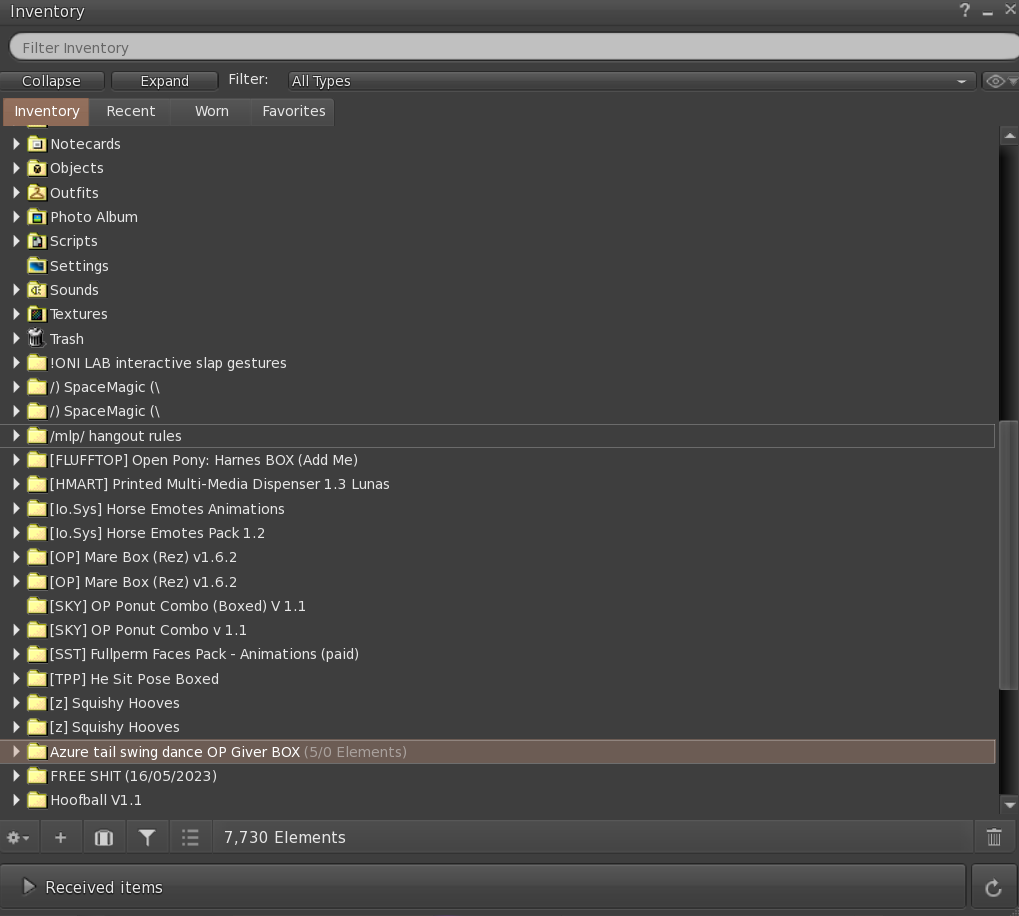This screenshot has height=916, width=1019.
Task: Click the Expand button
Action: 164,81
